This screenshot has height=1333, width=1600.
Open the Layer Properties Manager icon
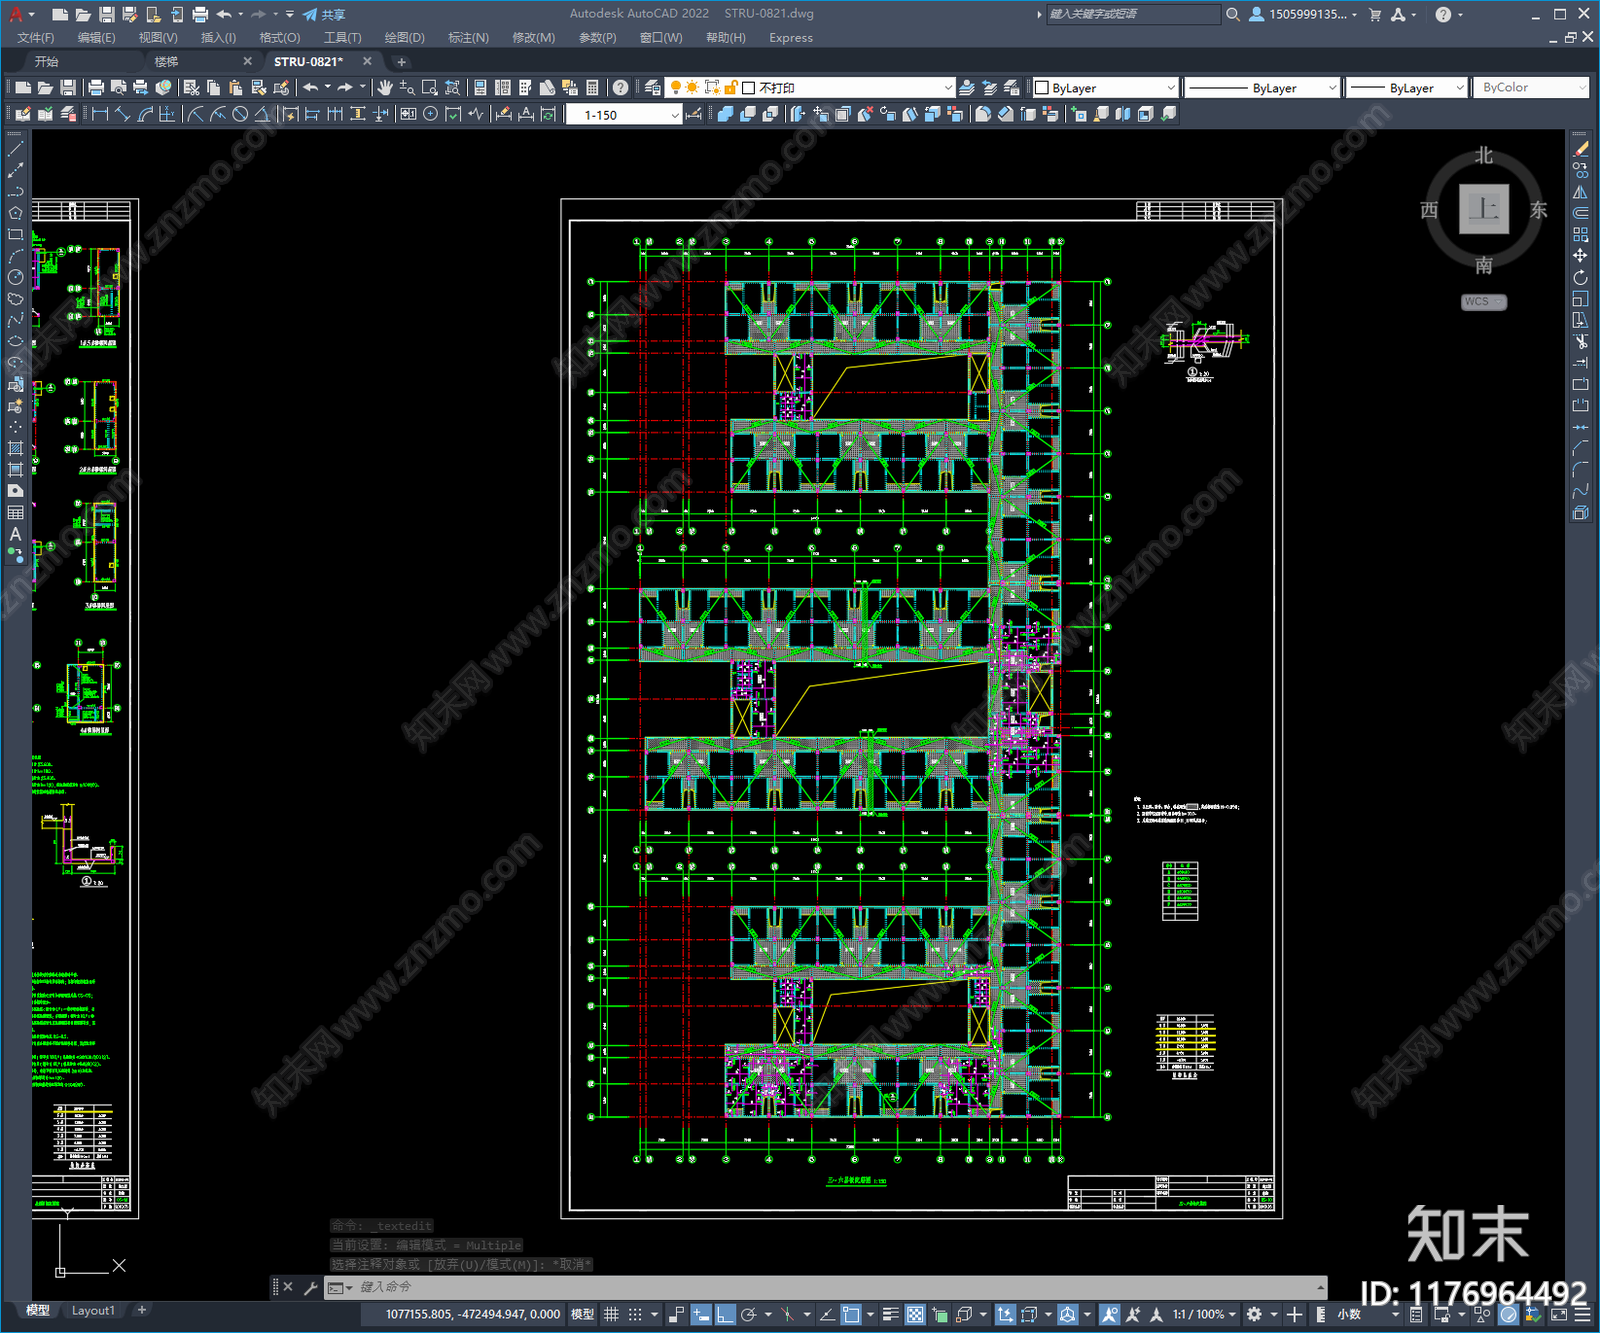click(653, 88)
